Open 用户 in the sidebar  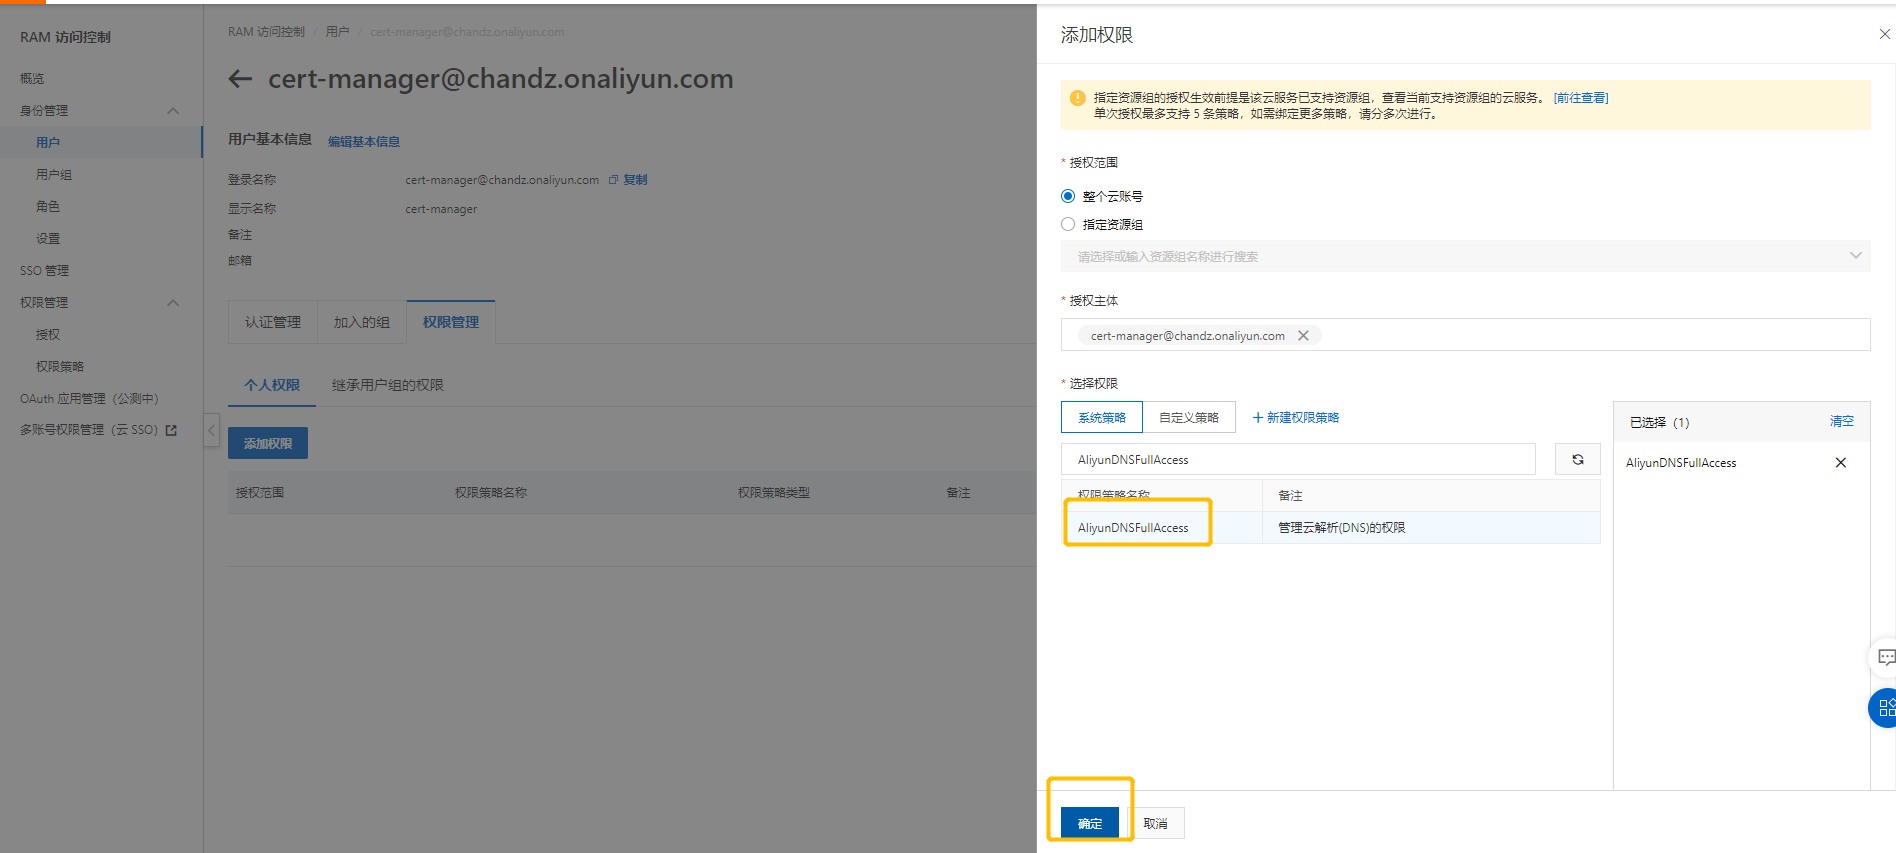coord(48,142)
